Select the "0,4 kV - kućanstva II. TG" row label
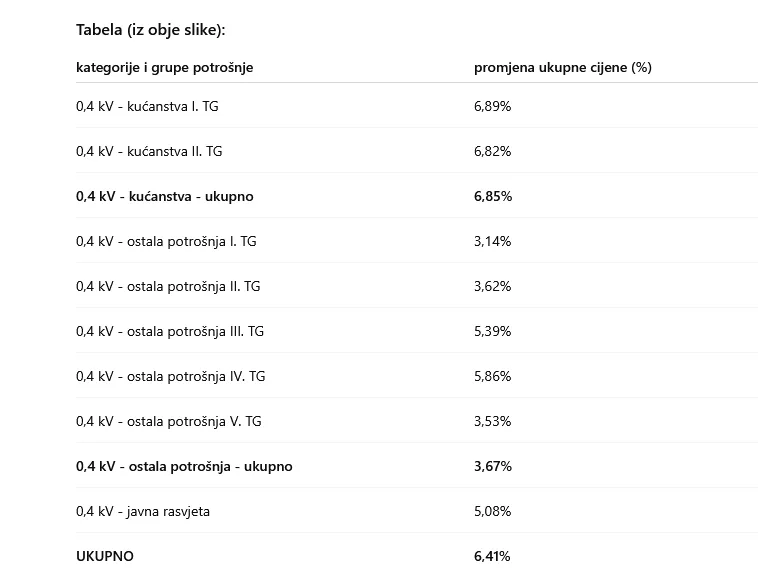Viewport: 758px width, 577px height. point(149,151)
